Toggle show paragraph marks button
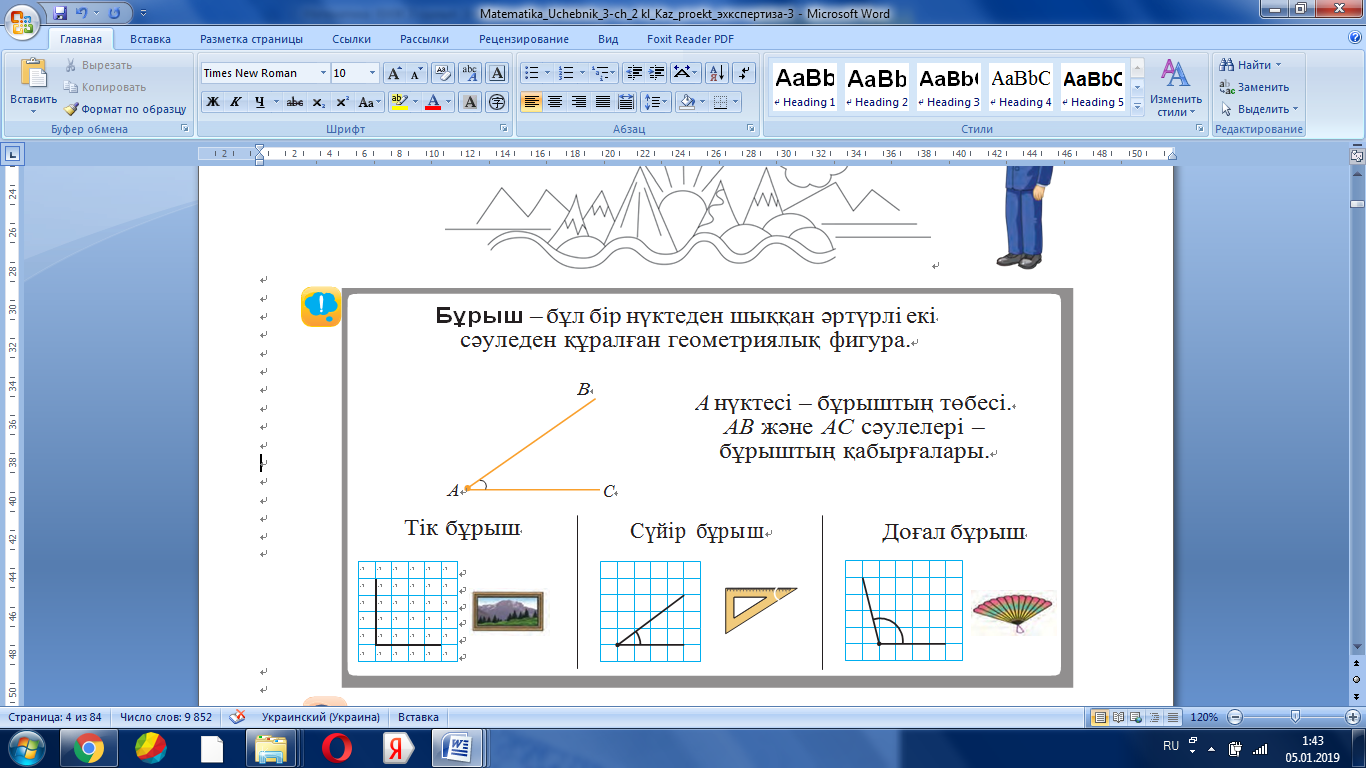The height and width of the screenshot is (768, 1366). coord(744,73)
